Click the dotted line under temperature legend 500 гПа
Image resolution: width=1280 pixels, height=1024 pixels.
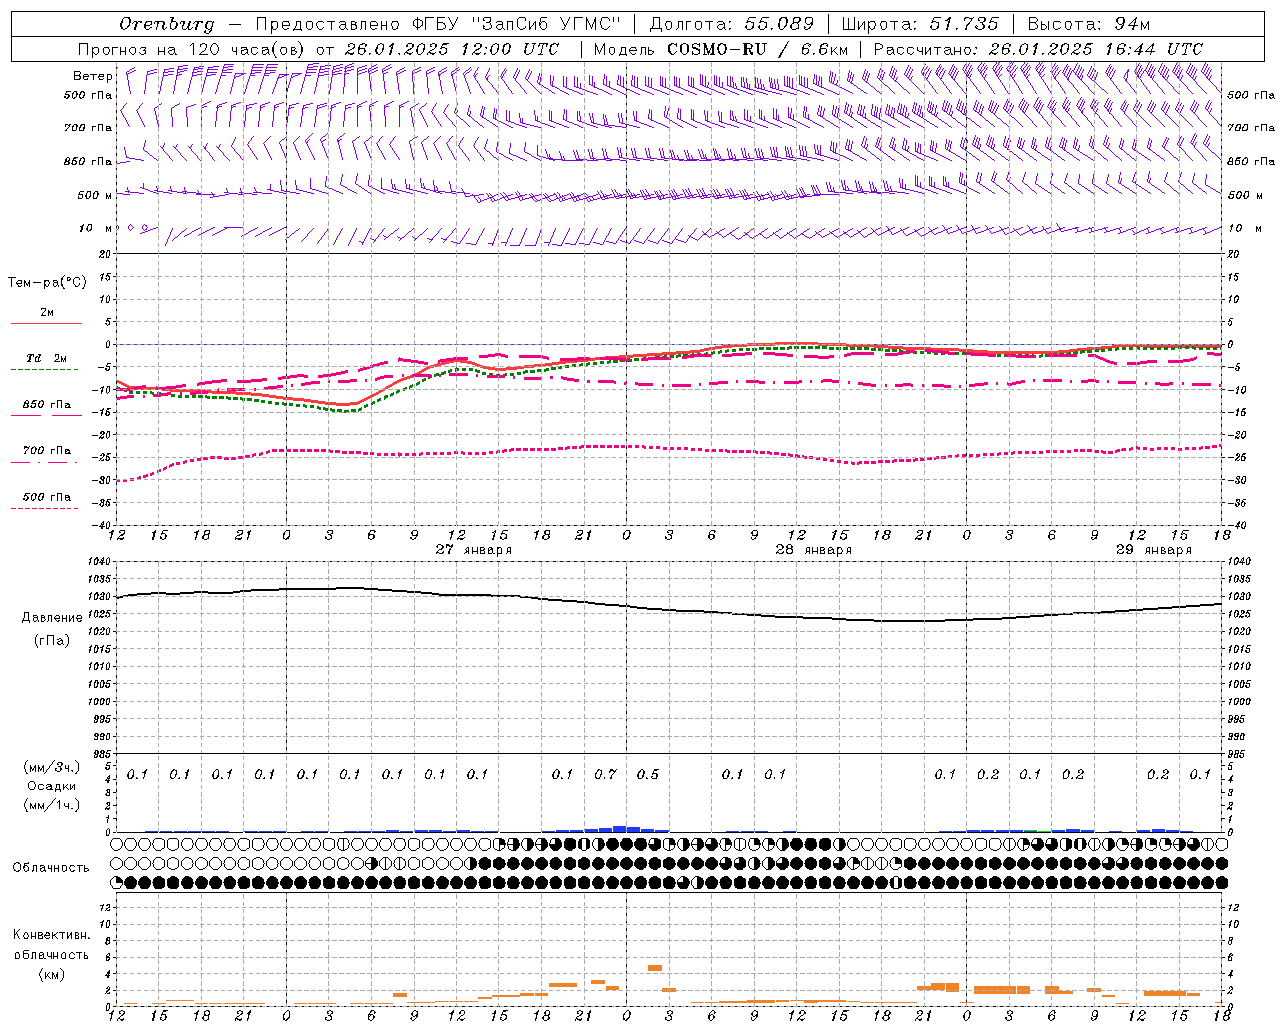[44, 508]
